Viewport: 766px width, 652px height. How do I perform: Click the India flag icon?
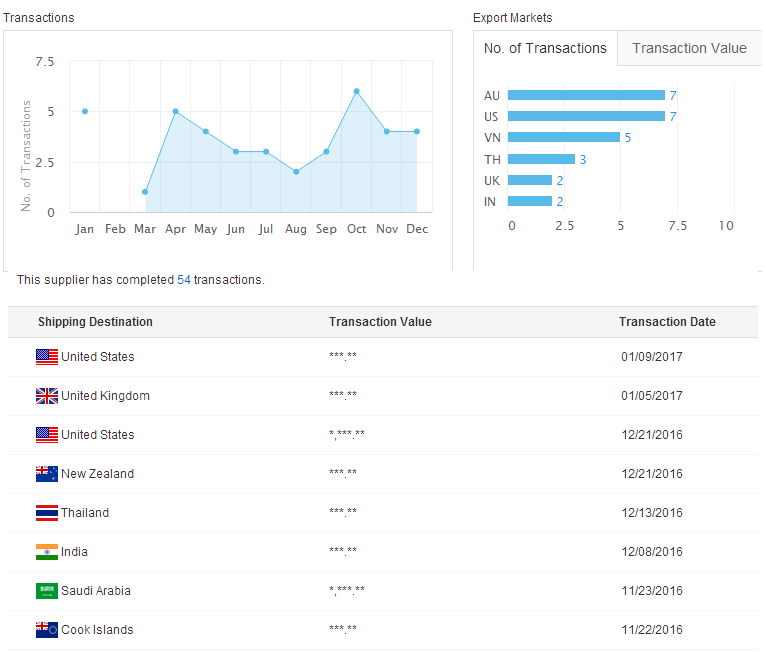pos(47,552)
